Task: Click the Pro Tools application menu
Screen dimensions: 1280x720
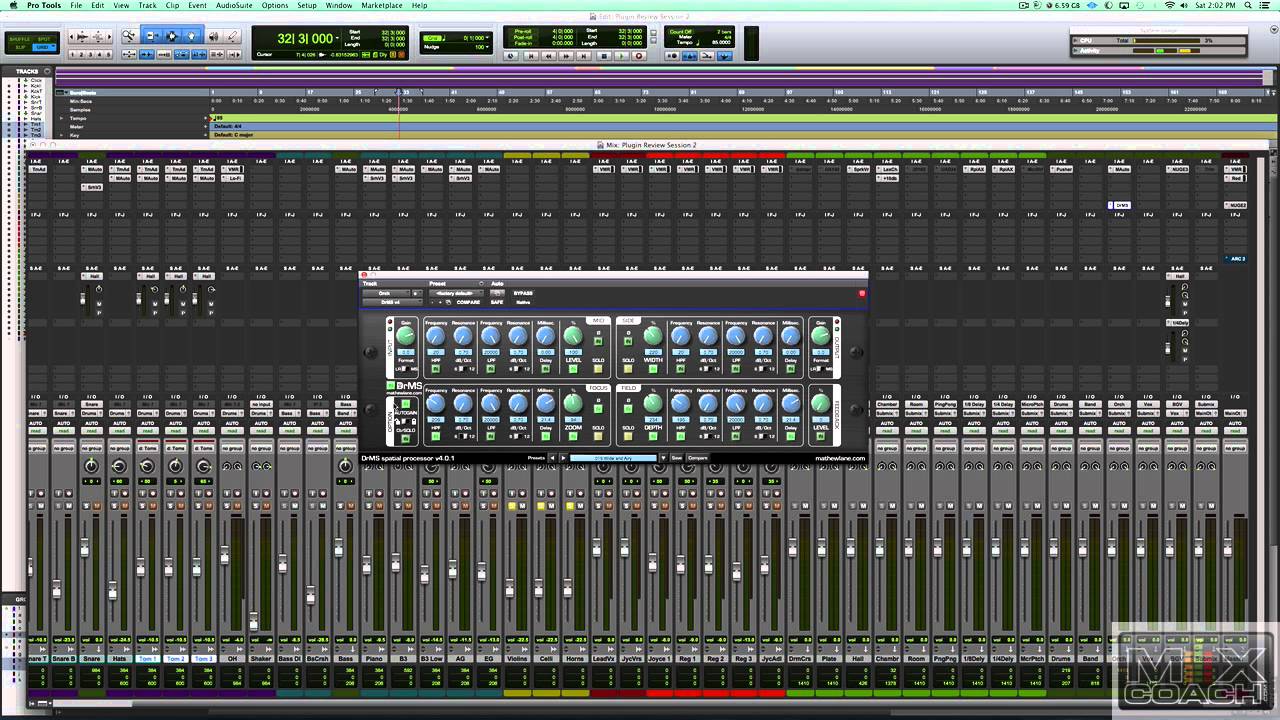Action: coord(44,5)
